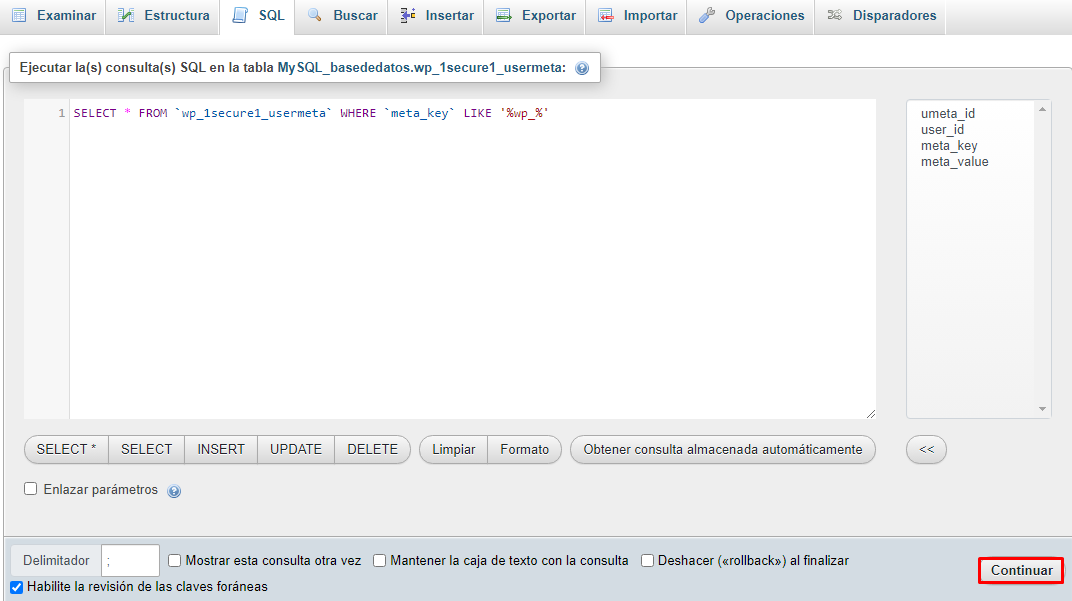Insert an INSERT query template
The image size is (1072, 601).
pos(221,449)
